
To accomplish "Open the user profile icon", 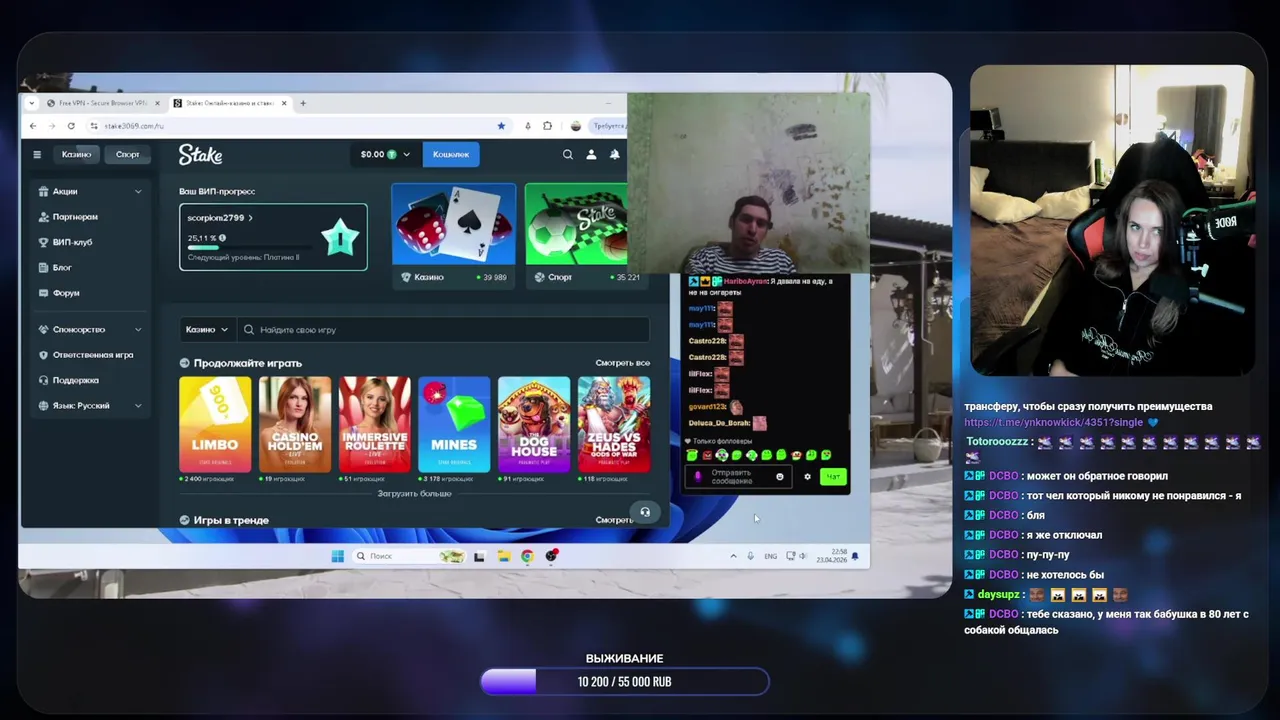I will (591, 154).
